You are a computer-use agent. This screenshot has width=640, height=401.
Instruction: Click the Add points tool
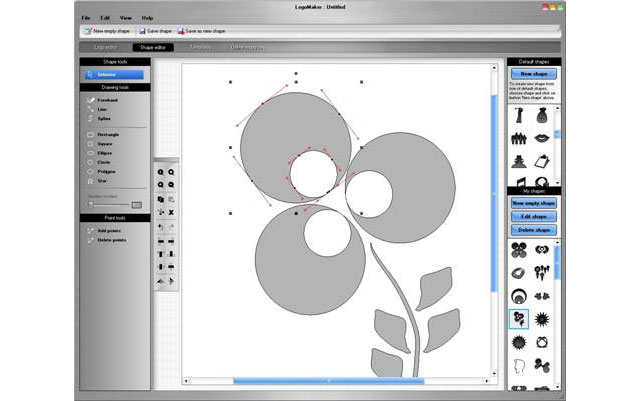point(108,231)
